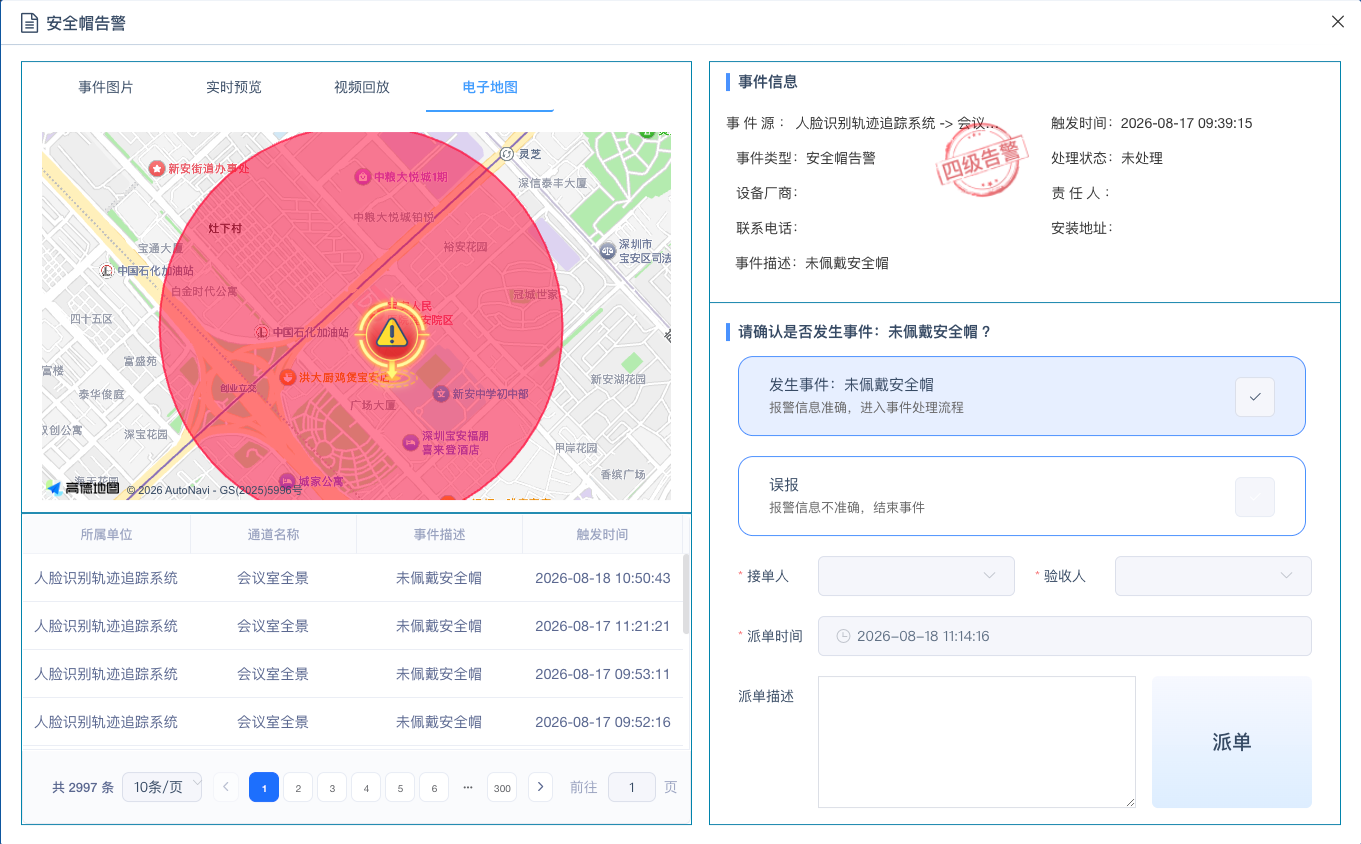Select row with time 2026-08-17 09:52:16

pyautogui.click(x=353, y=722)
